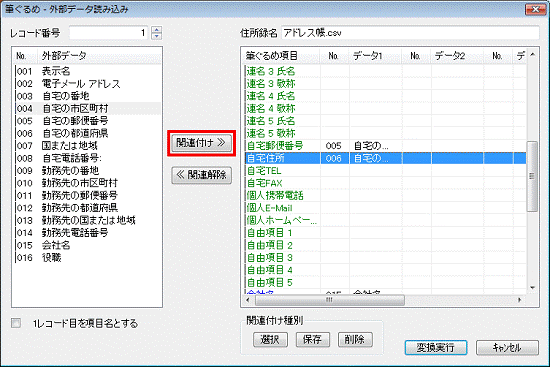The height and width of the screenshot is (367, 550).
Task: Select 自由項目 5 item
Action: click(385, 282)
